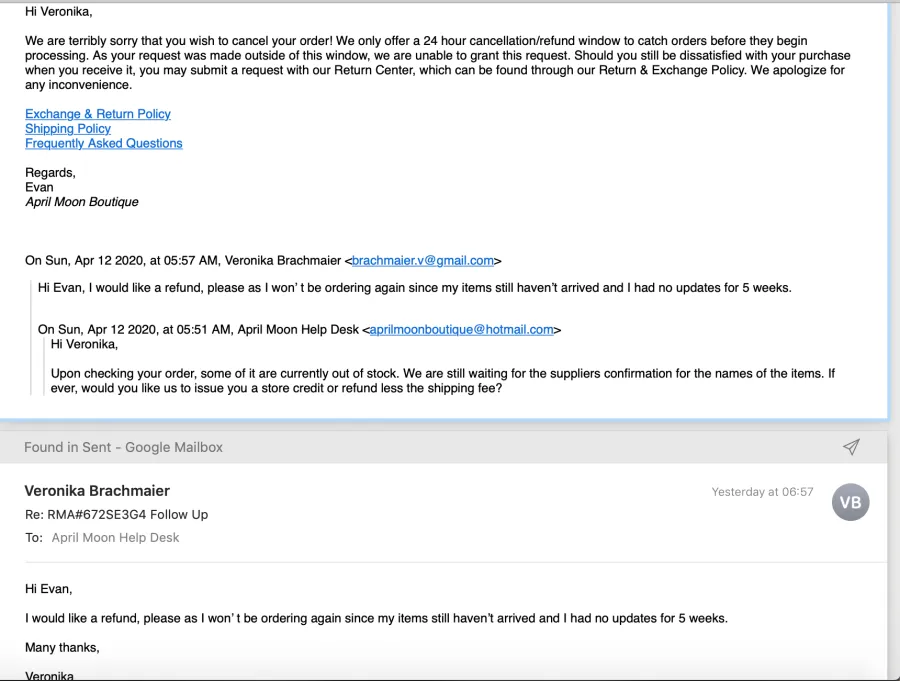Click the On Sun, Apr 12 05:57 AM header
The height and width of the screenshot is (681, 900).
point(263,261)
